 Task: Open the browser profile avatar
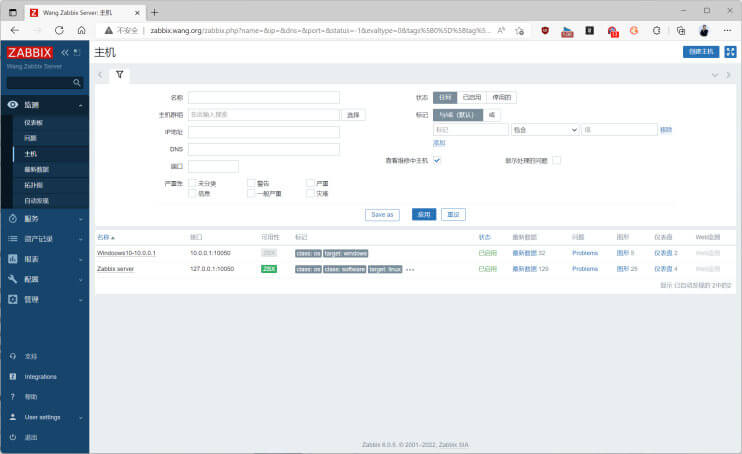point(704,31)
